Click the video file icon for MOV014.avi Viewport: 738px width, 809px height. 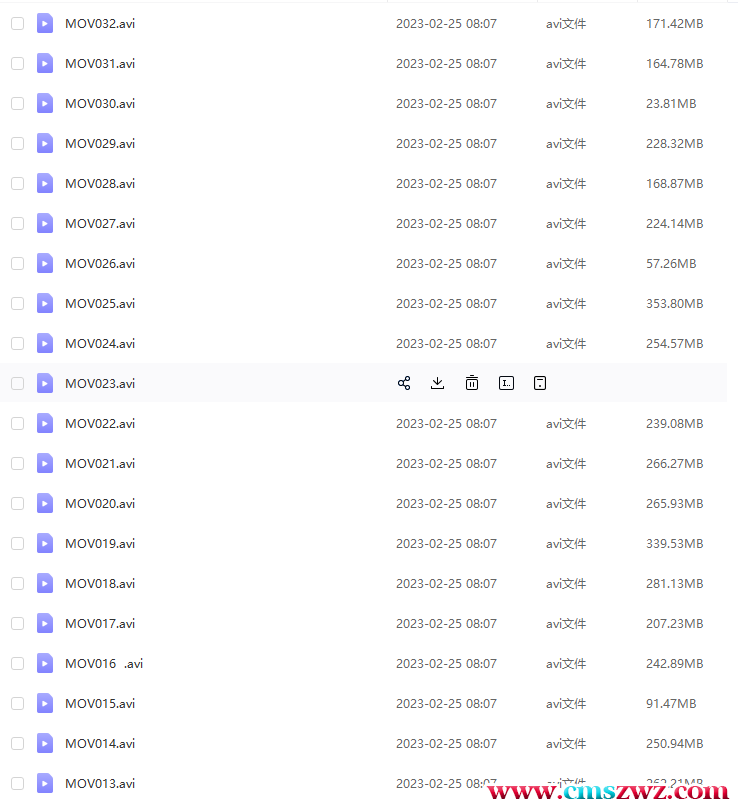coord(45,743)
